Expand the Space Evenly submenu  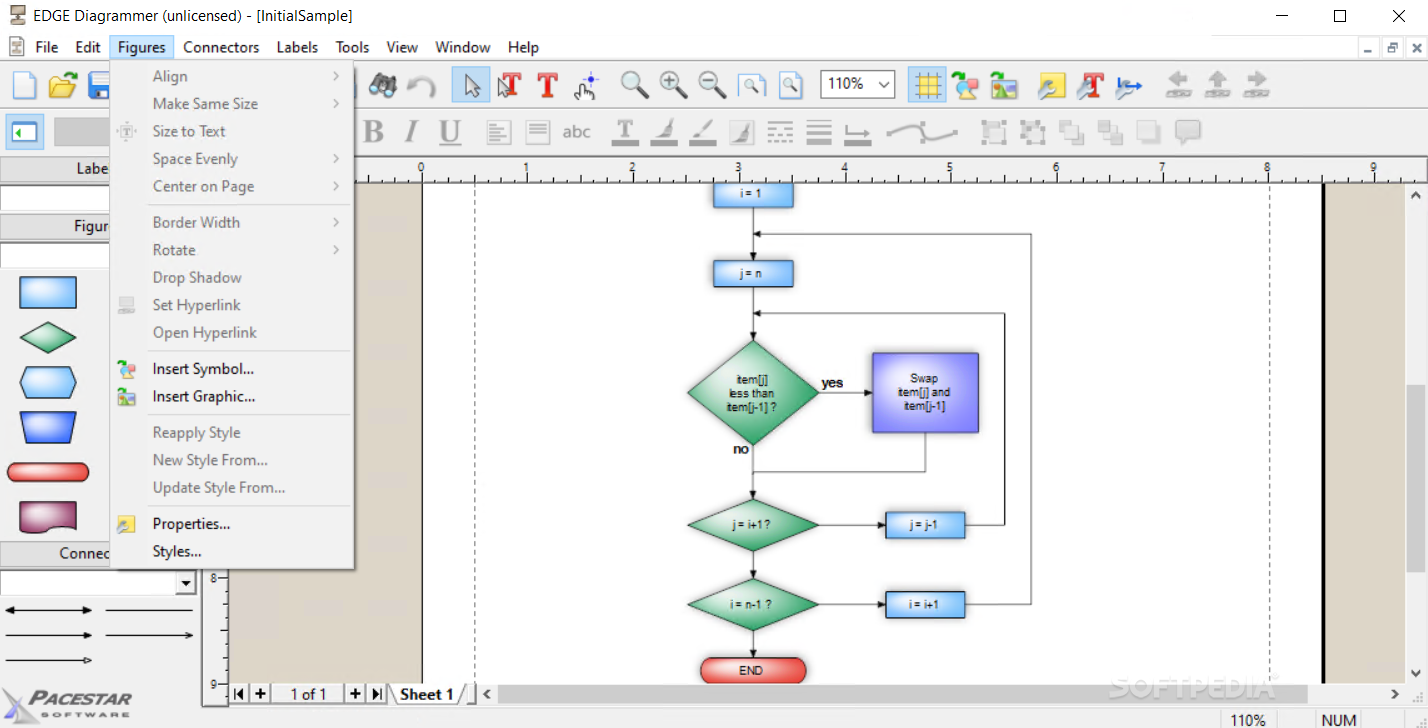tap(232, 159)
